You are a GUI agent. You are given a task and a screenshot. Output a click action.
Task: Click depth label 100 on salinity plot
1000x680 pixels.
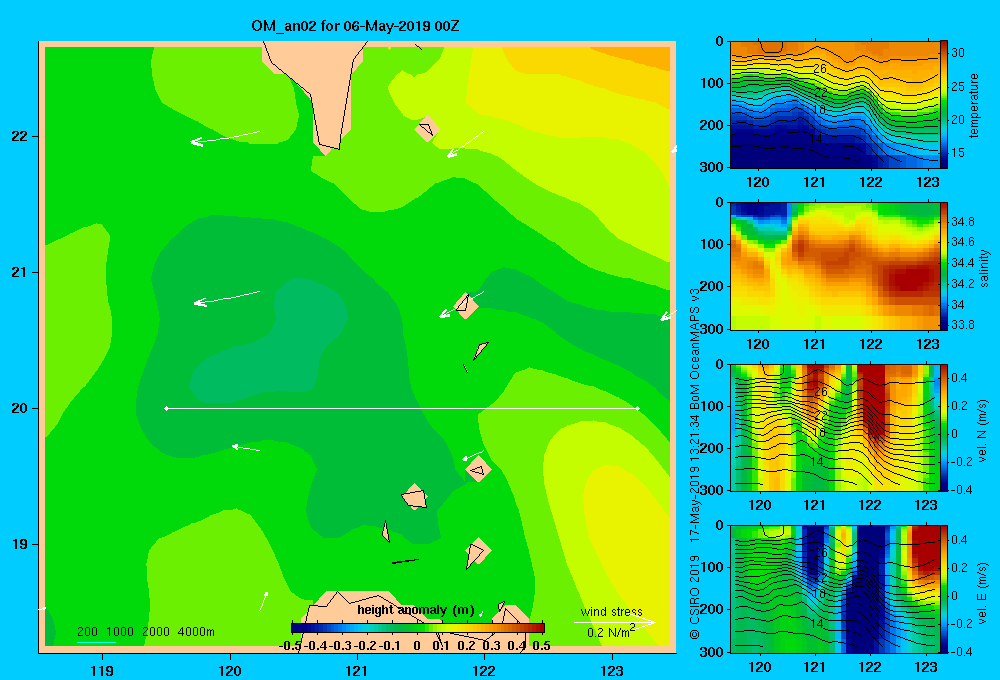coord(712,244)
